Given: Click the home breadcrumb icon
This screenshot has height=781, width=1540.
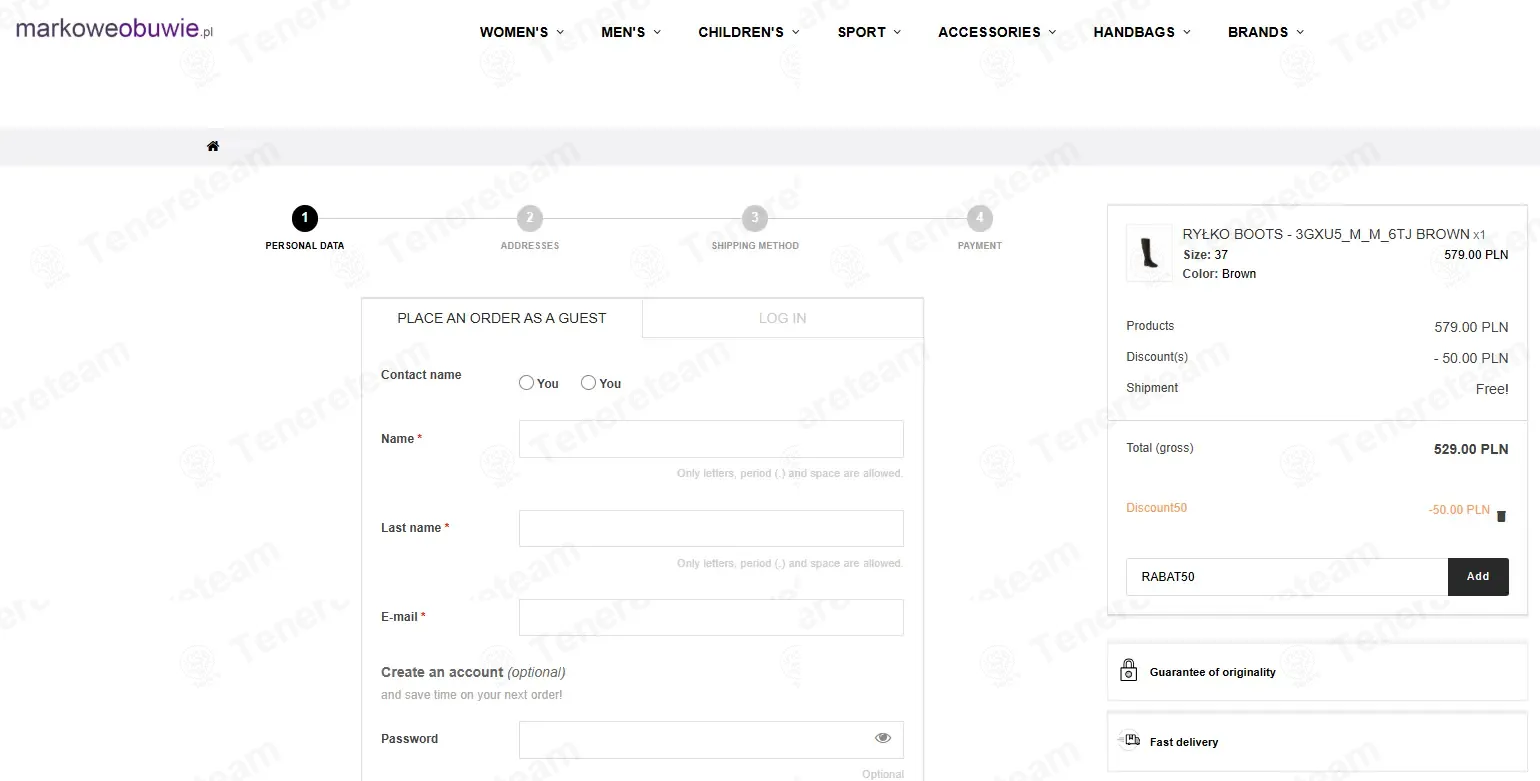Looking at the screenshot, I should coord(213,146).
